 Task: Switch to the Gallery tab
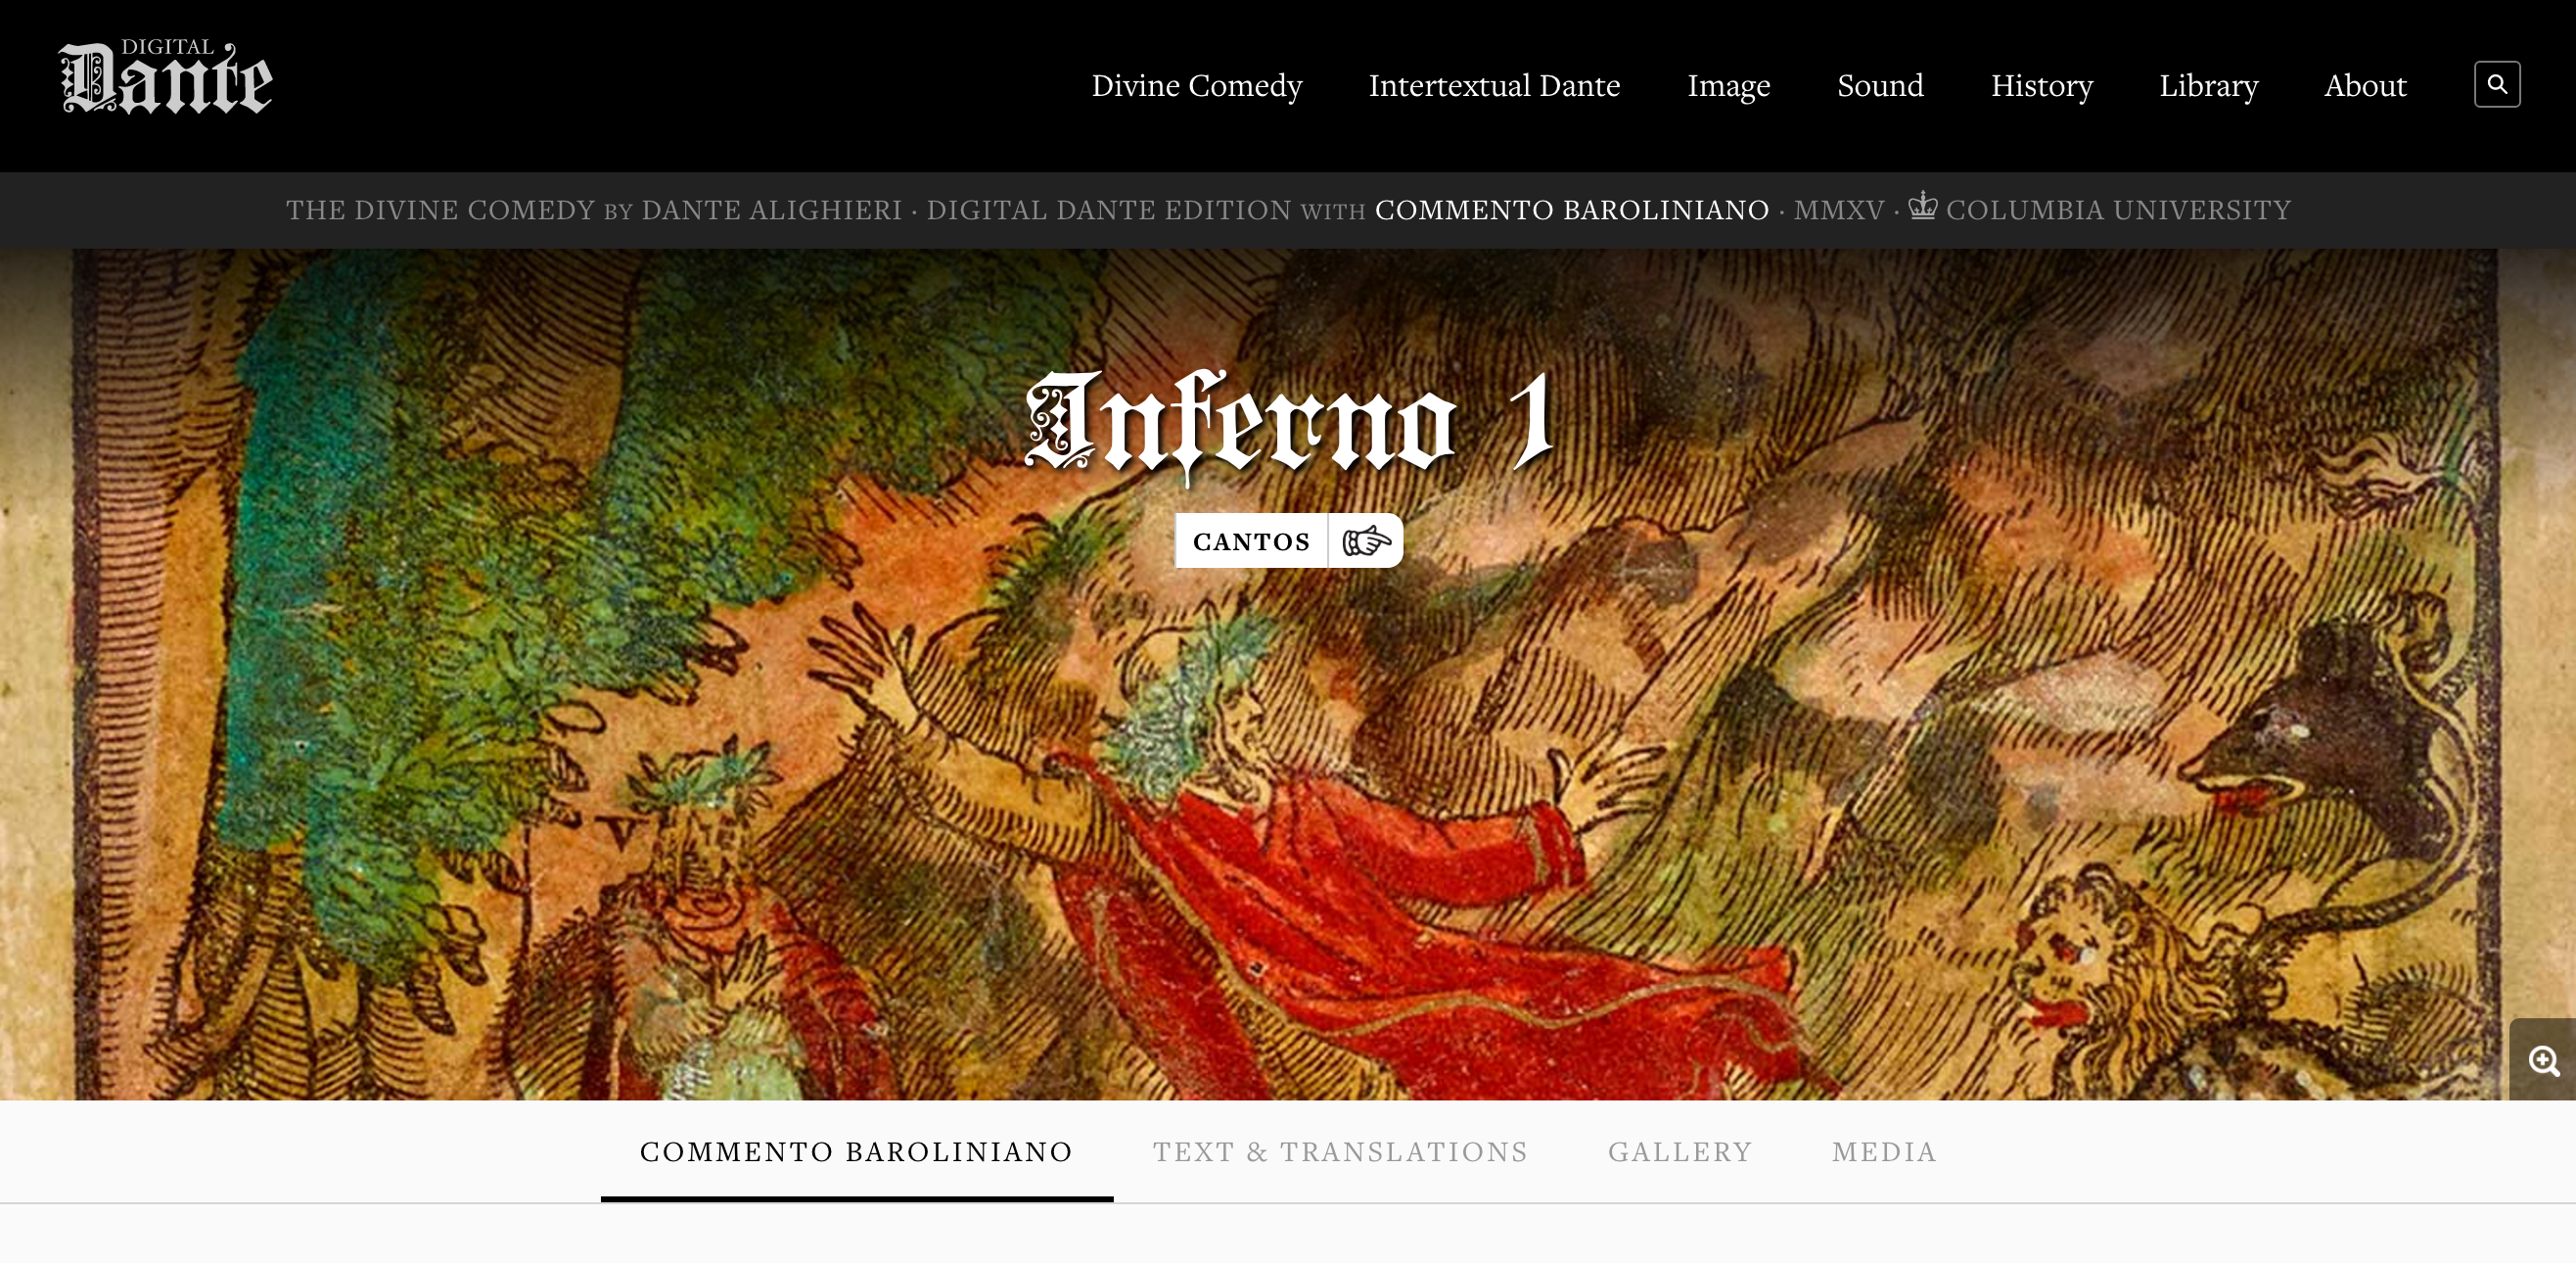point(1680,1152)
